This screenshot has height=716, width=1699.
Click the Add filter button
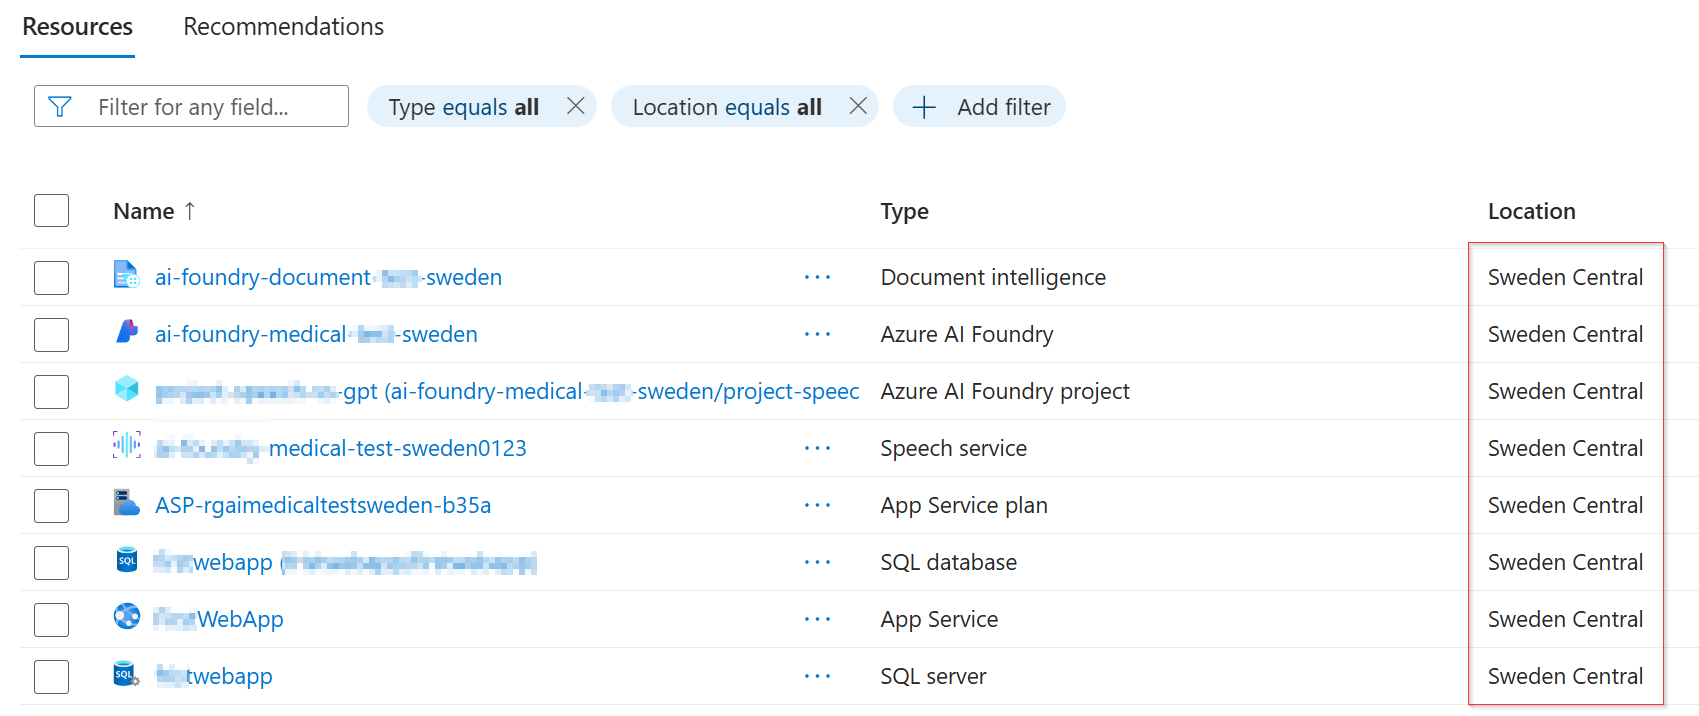click(979, 107)
